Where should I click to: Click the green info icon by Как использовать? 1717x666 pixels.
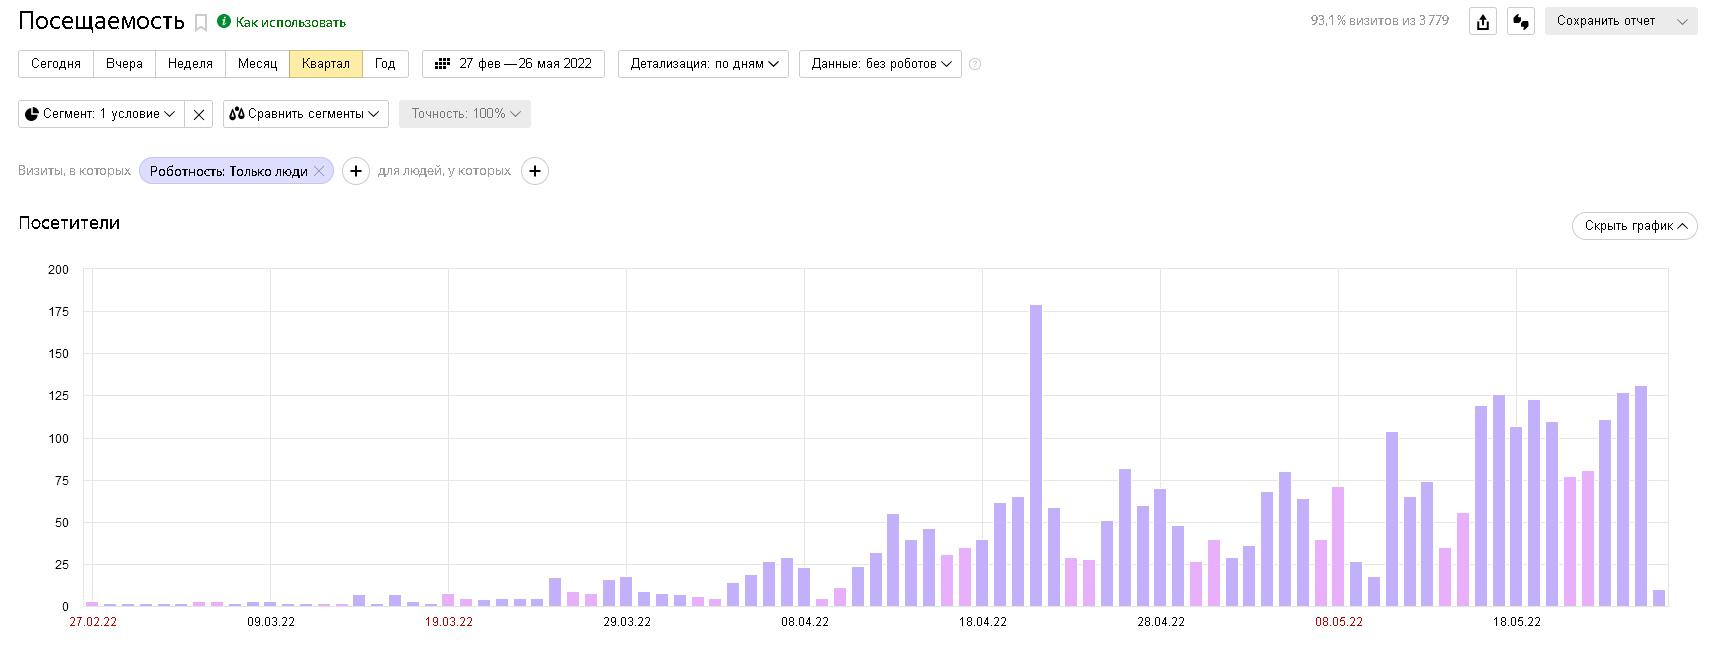(x=224, y=21)
